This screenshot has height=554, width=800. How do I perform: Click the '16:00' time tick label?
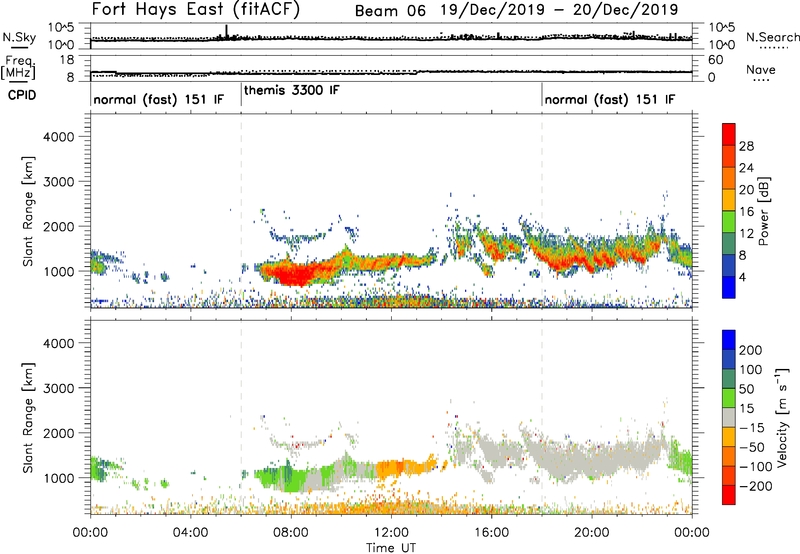(x=491, y=533)
